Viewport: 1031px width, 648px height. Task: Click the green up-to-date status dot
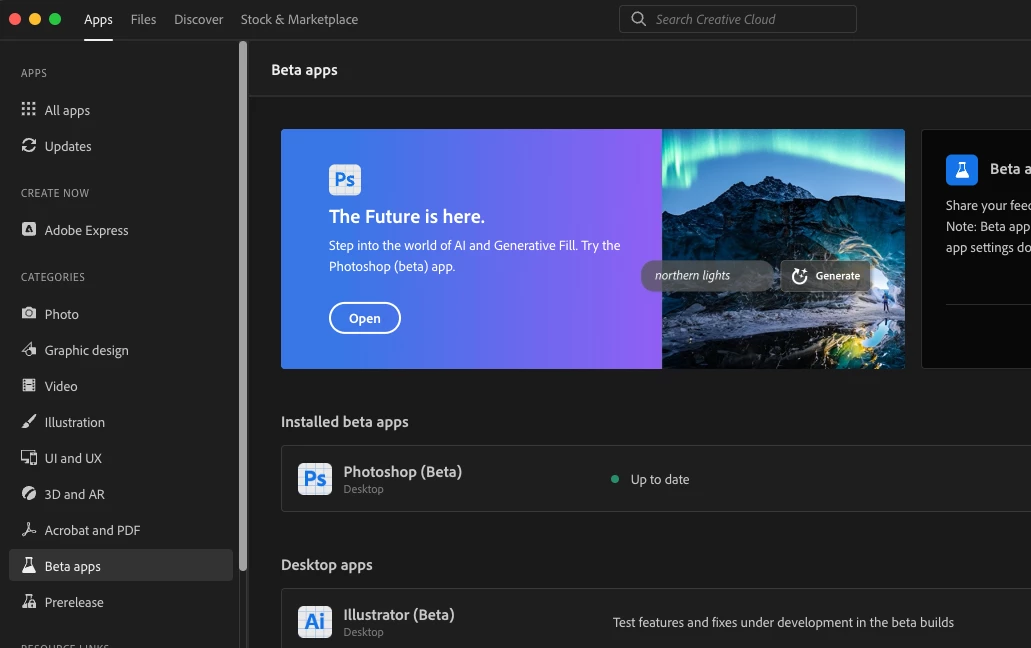tap(615, 479)
